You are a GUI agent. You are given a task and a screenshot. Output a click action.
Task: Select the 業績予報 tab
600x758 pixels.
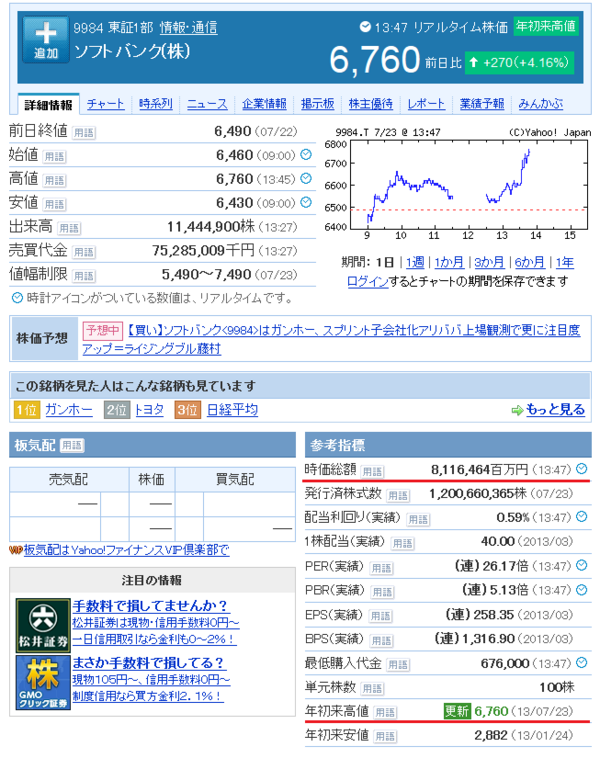click(x=482, y=104)
